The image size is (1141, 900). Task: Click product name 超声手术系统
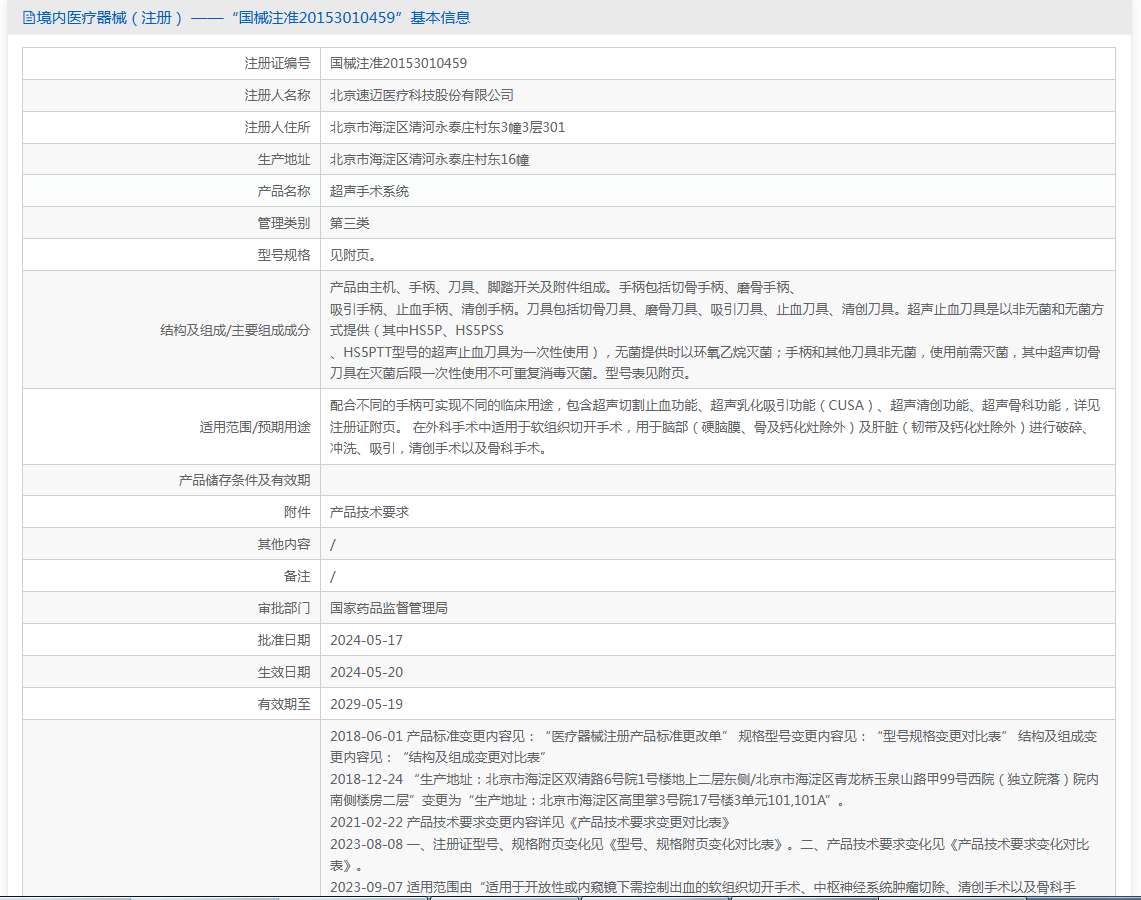point(369,191)
